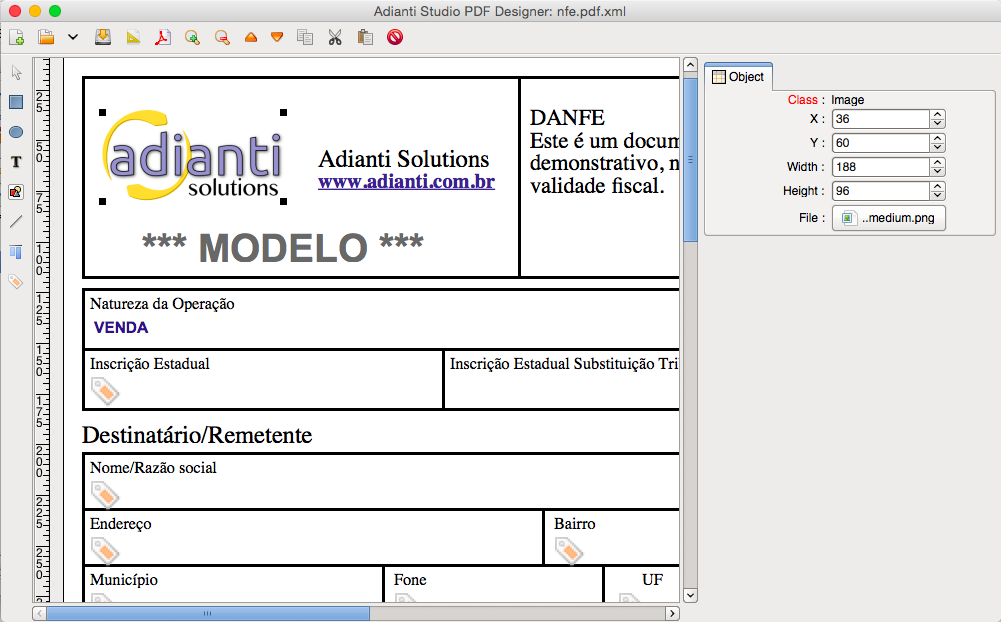Pick the Text tool marked T
This screenshot has width=1001, height=622.
tap(16, 162)
